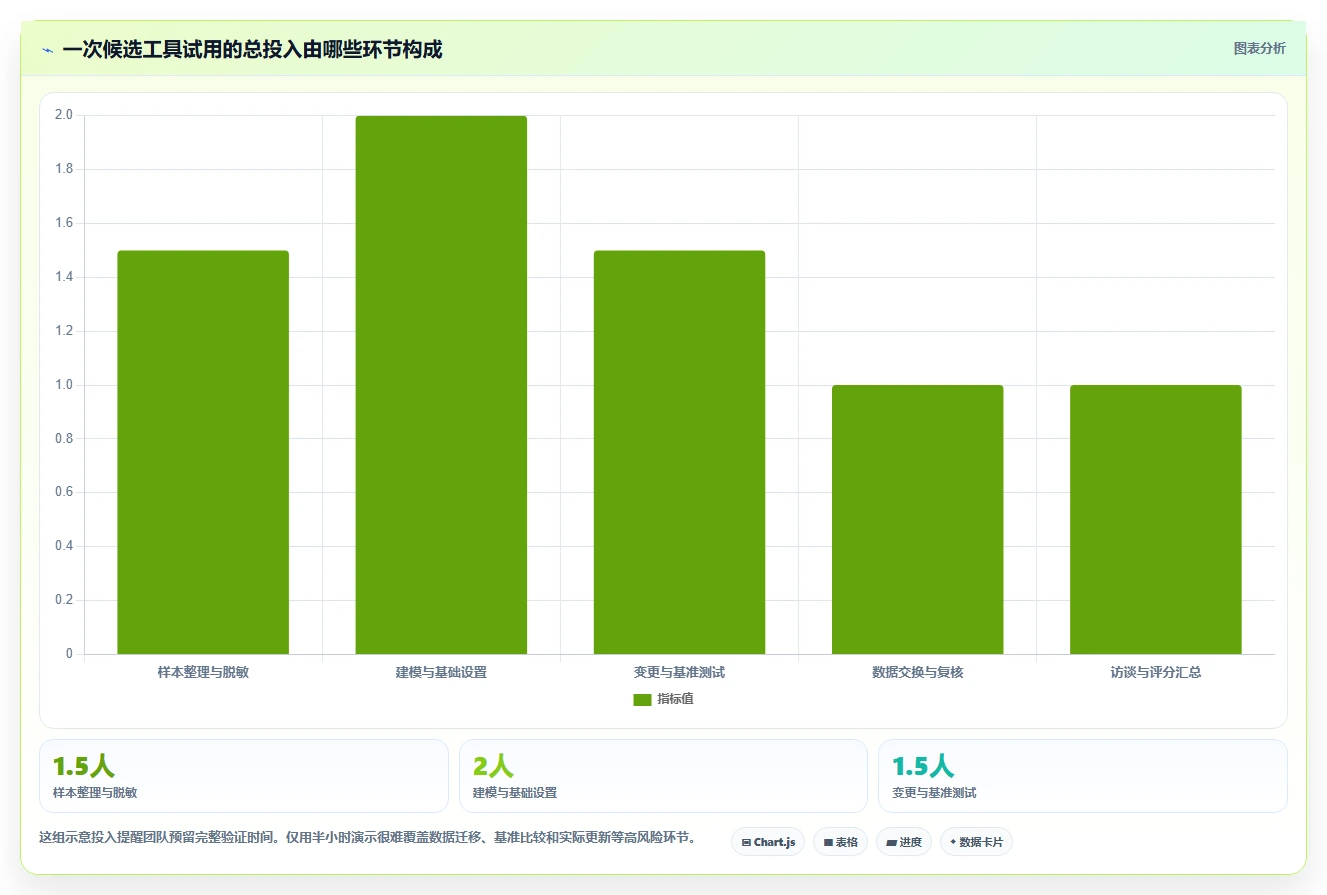This screenshot has height=895, width=1327.
Task: Click the lightning icon beside the title
Action: pos(47,49)
